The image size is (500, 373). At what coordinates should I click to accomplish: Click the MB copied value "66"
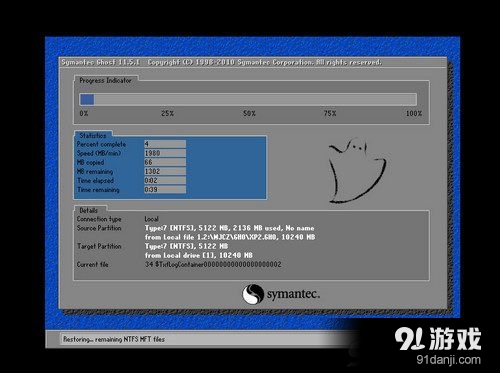coord(165,162)
